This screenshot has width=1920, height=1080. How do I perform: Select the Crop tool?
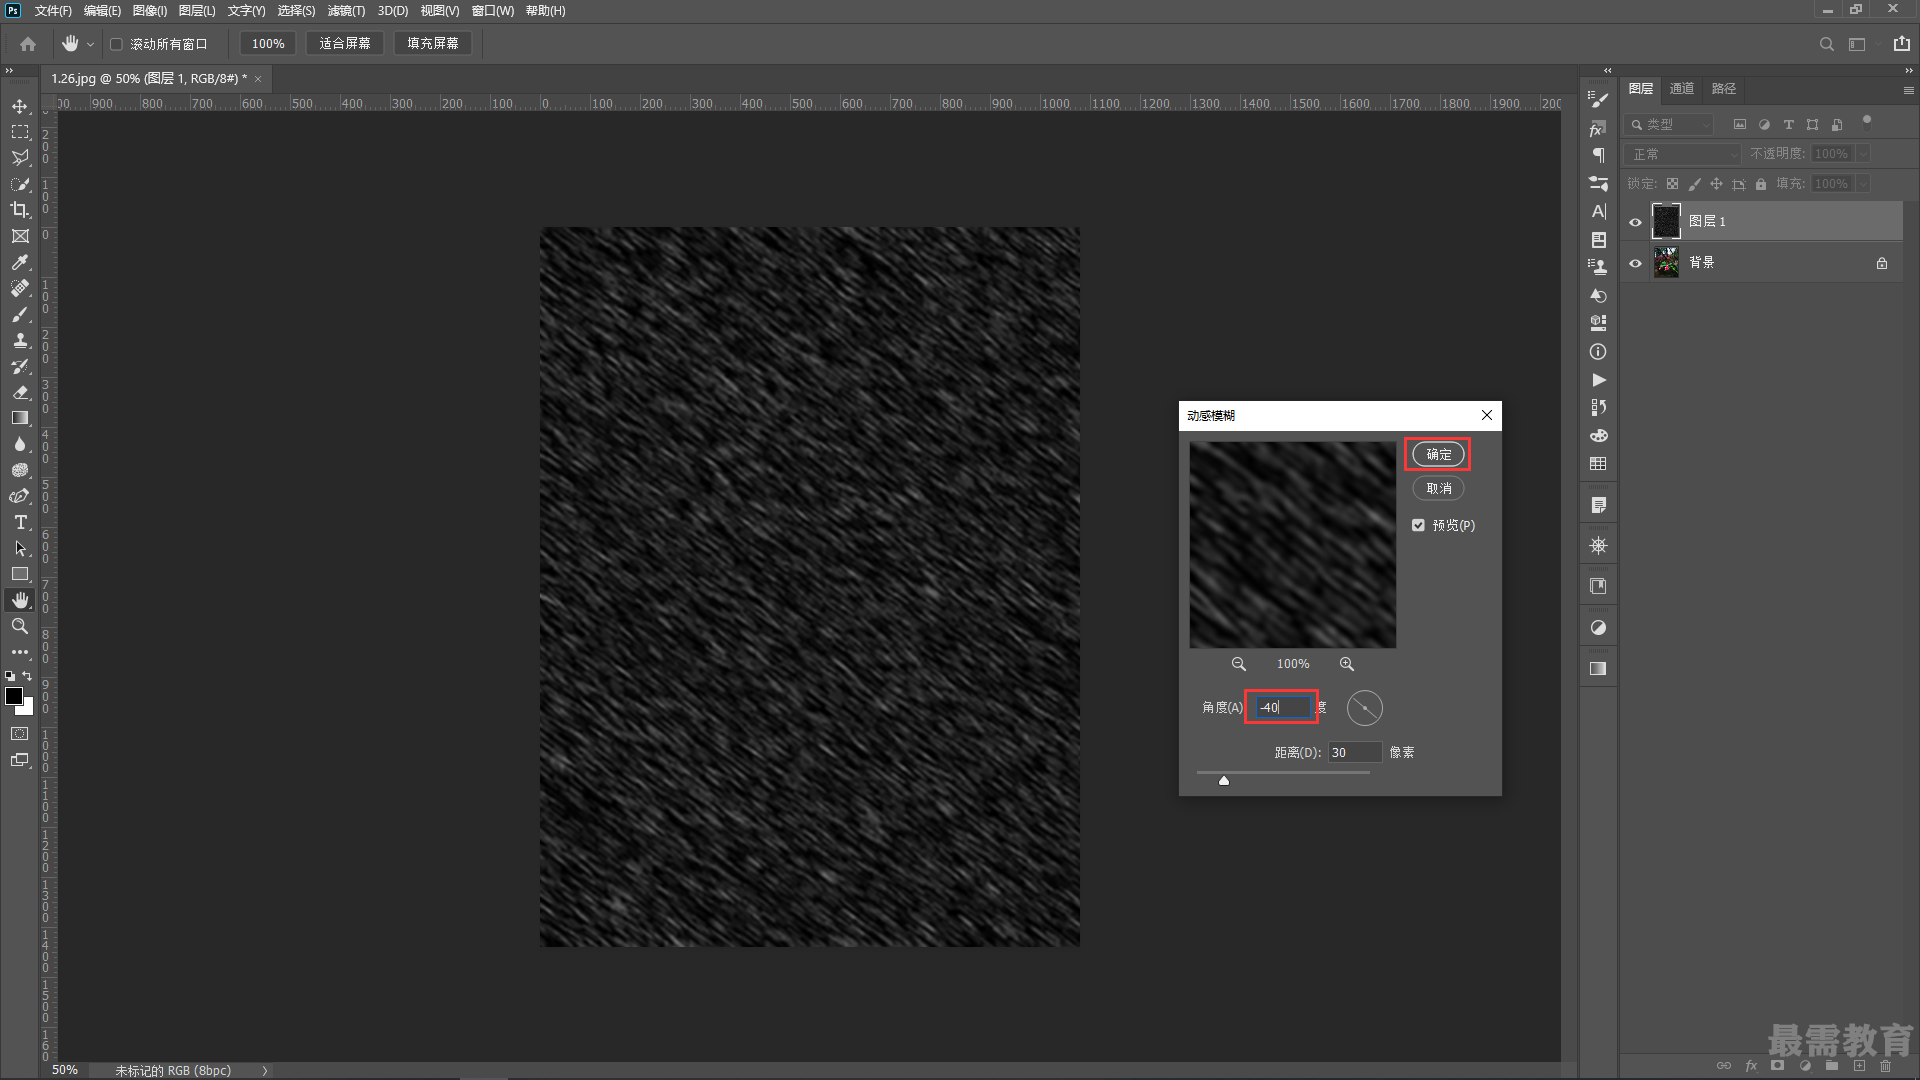20,210
